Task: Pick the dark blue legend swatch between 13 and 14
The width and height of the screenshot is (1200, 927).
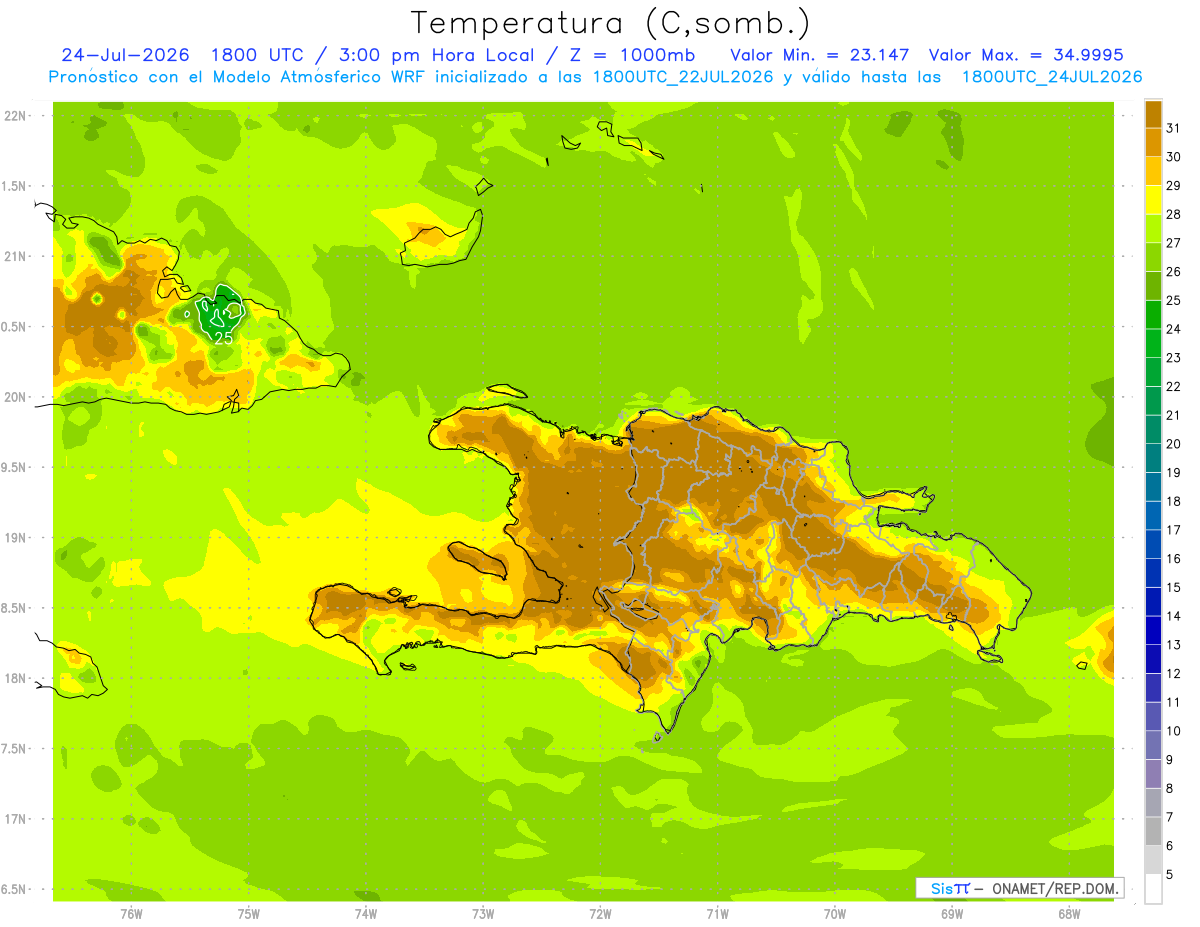Action: (1153, 631)
